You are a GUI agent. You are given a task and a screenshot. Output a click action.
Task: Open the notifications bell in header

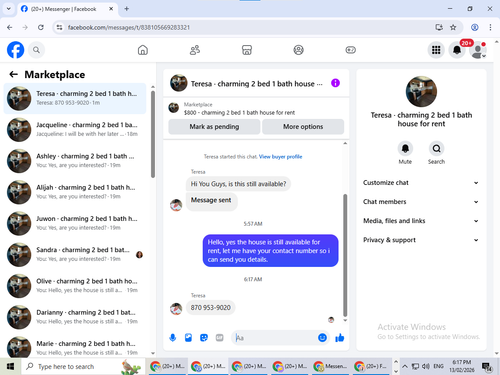click(457, 50)
